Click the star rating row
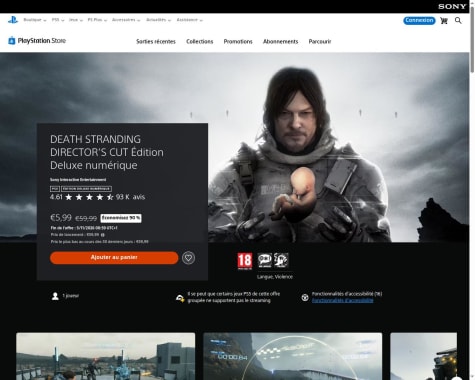Screen dimensions: 475x380 pos(89,197)
